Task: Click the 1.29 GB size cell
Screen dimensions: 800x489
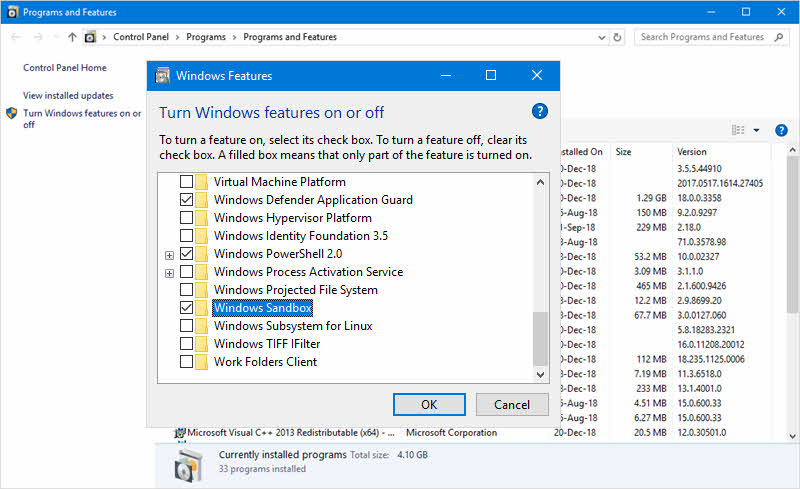Action: (651, 198)
